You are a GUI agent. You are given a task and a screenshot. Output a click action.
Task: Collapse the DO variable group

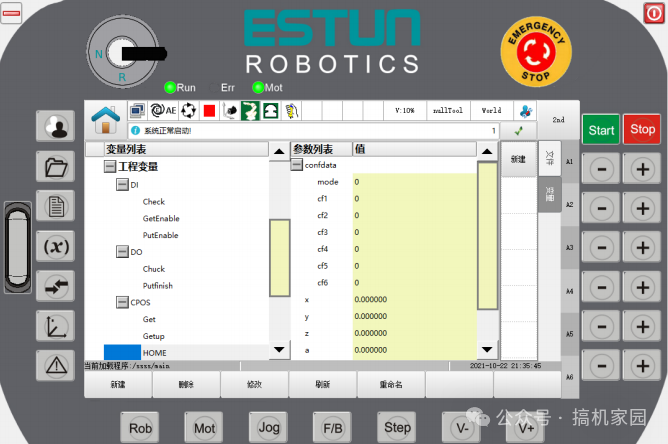click(x=122, y=252)
